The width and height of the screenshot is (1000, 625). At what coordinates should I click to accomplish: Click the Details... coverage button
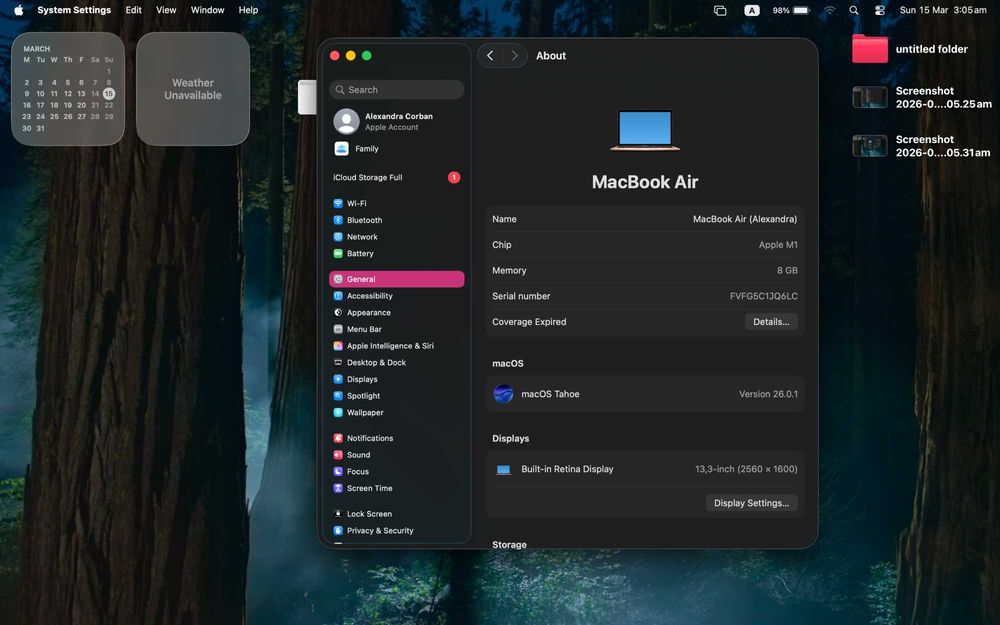pyautogui.click(x=771, y=322)
